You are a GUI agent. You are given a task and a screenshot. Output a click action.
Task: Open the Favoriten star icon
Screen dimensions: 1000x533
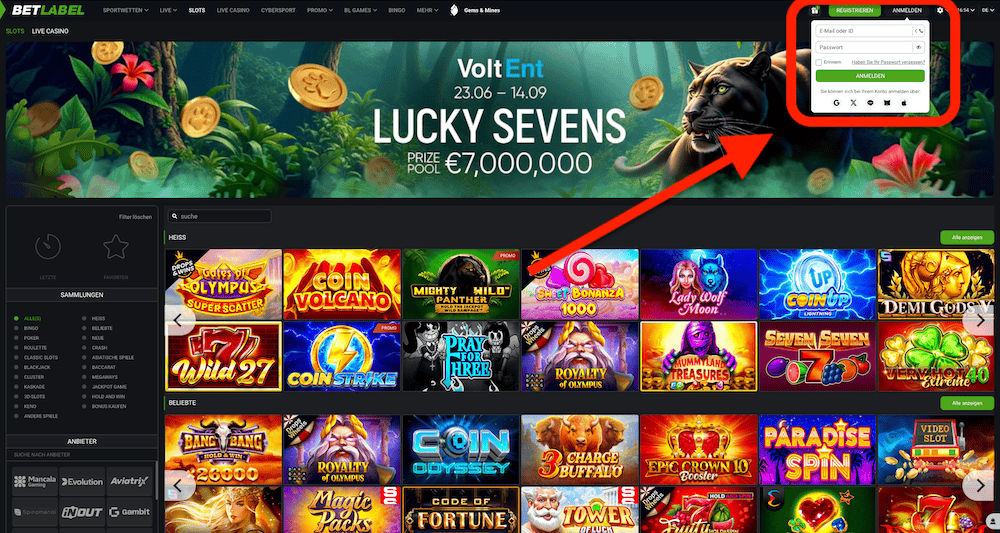coord(116,246)
